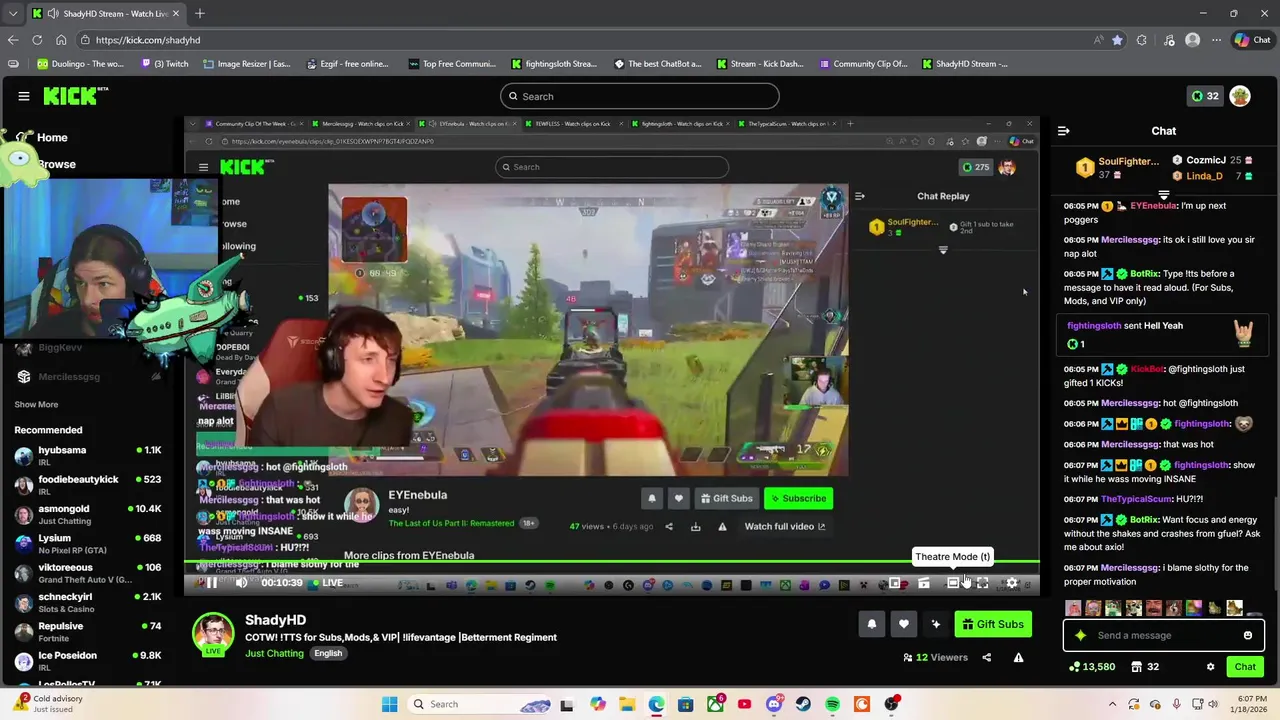The image size is (1280, 720).
Task: Click the green Gift Subs button
Action: click(993, 624)
